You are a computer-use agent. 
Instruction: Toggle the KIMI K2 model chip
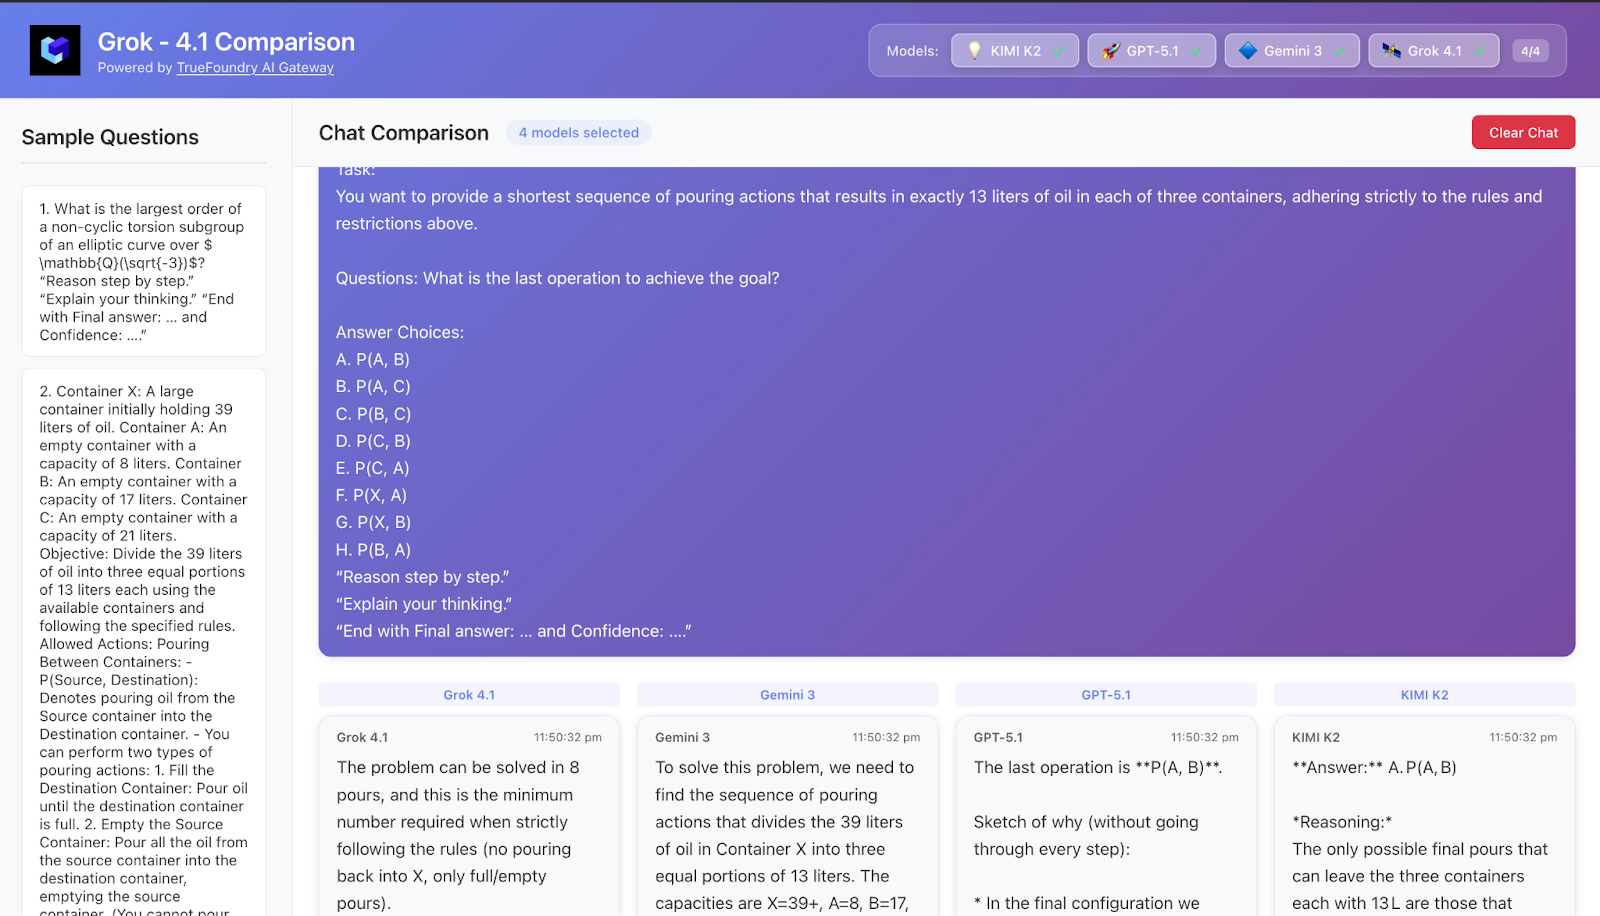pos(1015,51)
